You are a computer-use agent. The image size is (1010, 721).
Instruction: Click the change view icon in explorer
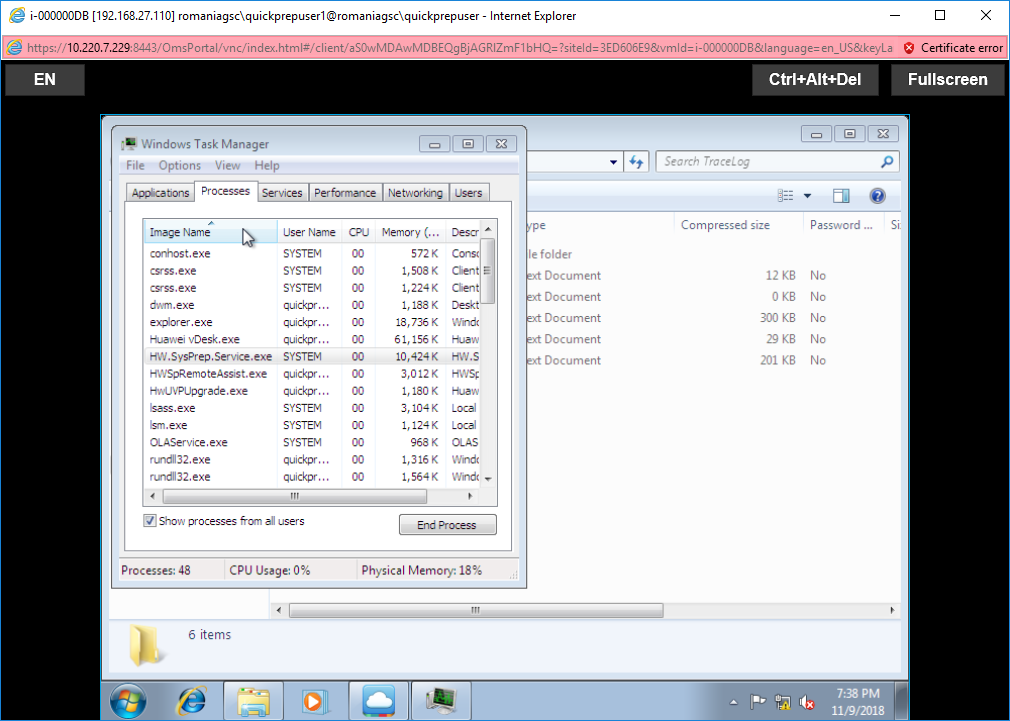coord(785,196)
